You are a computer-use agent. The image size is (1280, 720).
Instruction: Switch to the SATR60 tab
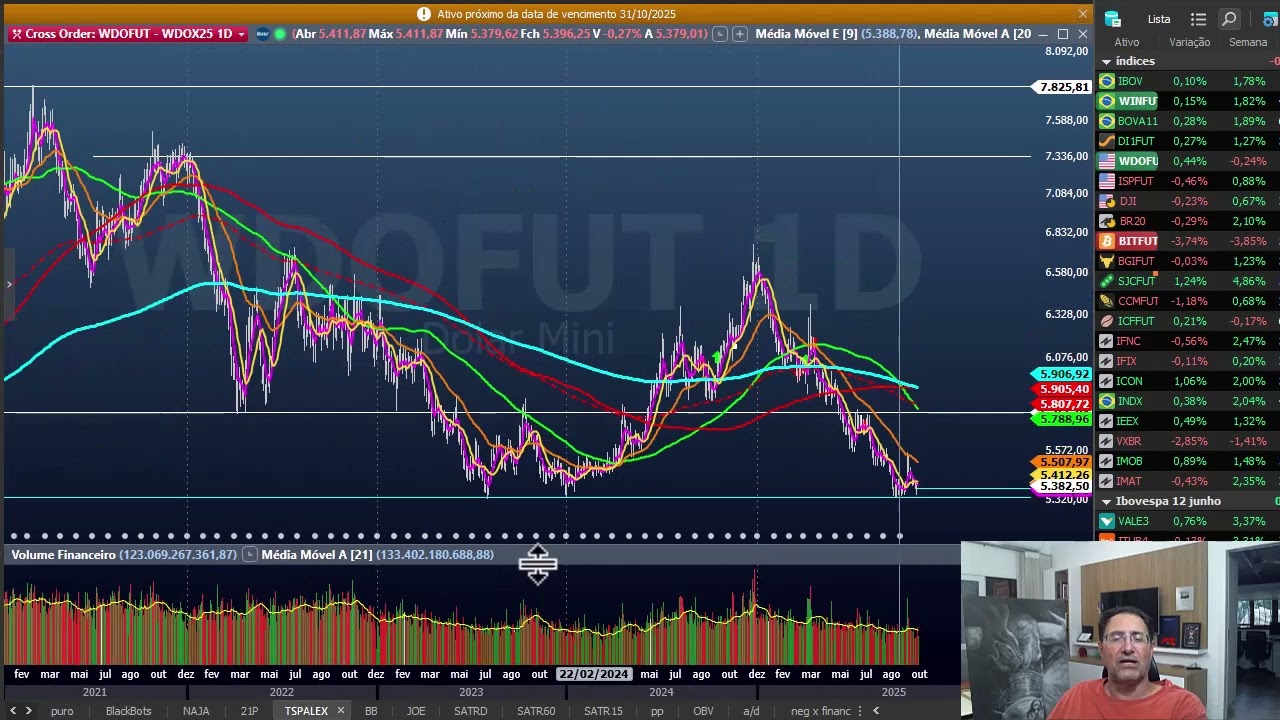coord(536,711)
